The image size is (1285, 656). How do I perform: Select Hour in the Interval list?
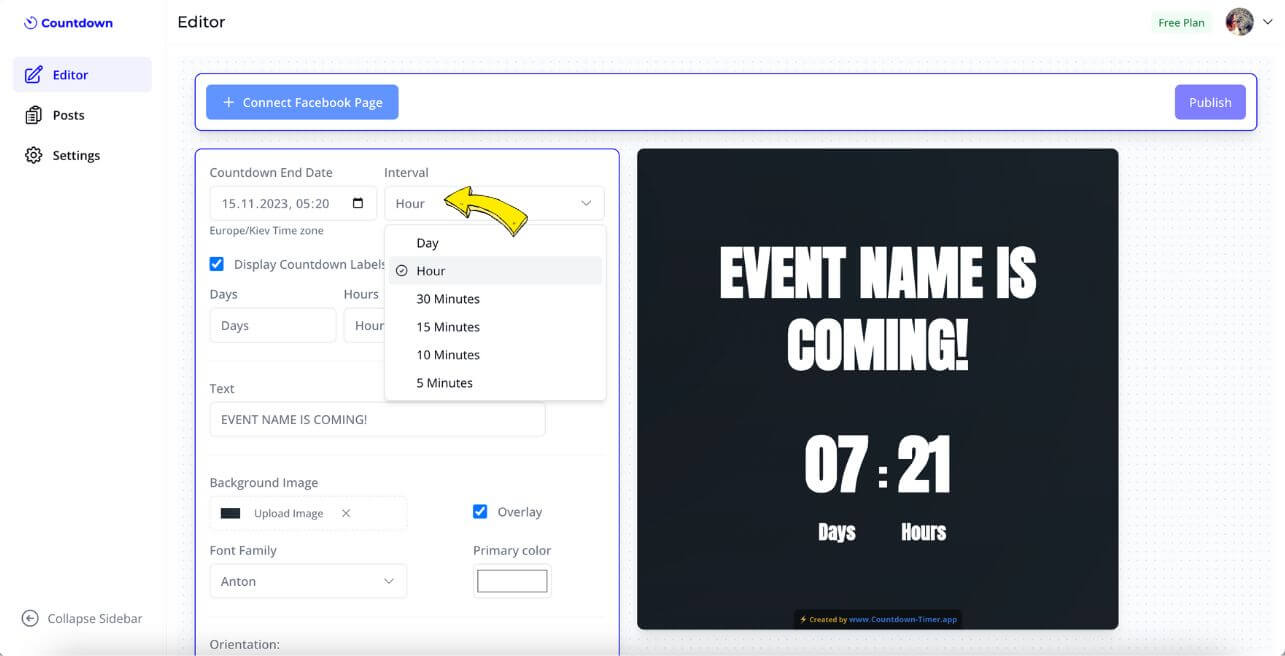coord(431,270)
